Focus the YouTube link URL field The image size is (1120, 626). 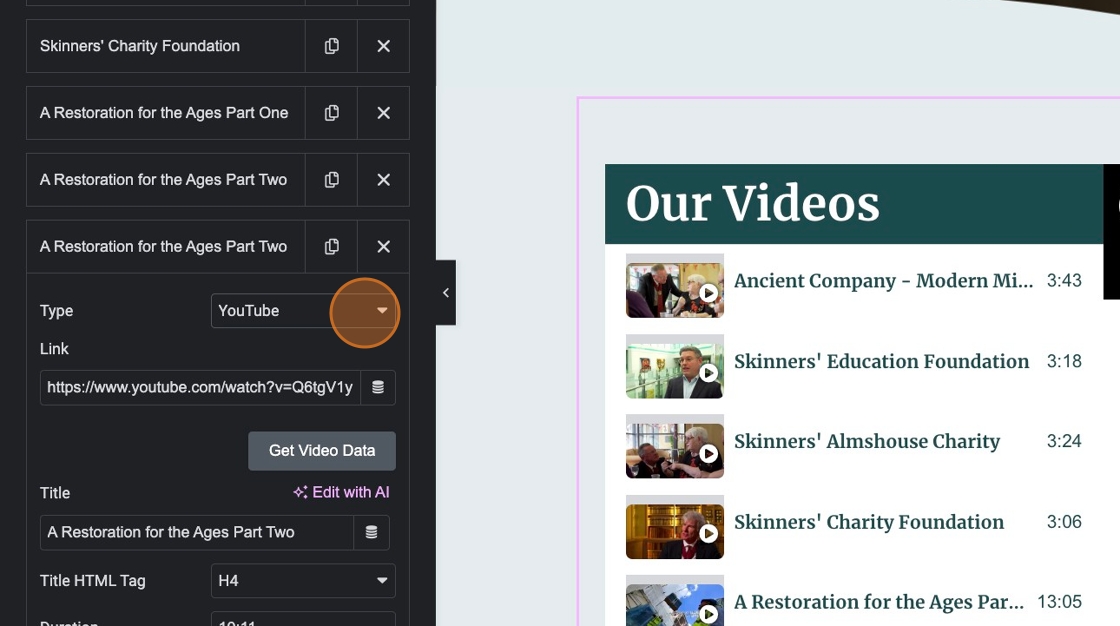tap(200, 387)
